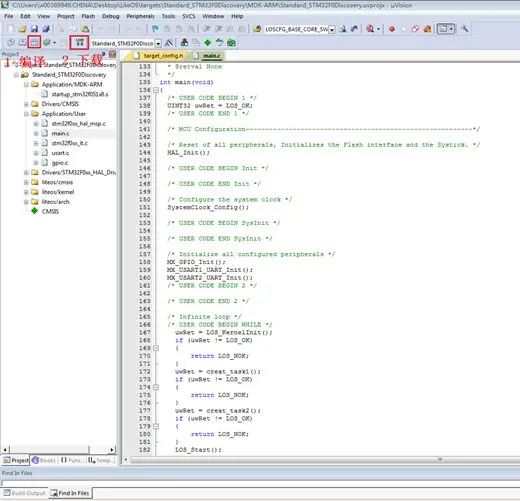520x501 pixels.
Task: Click the Open file folder icon
Action: 22,29
